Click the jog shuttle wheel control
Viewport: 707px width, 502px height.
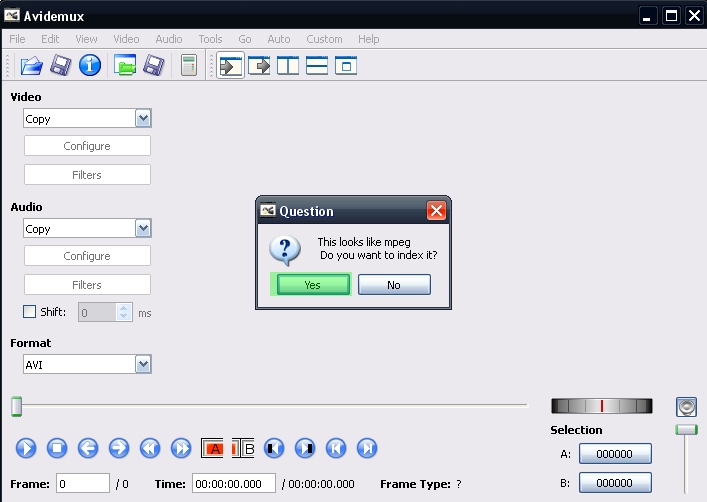(x=601, y=406)
